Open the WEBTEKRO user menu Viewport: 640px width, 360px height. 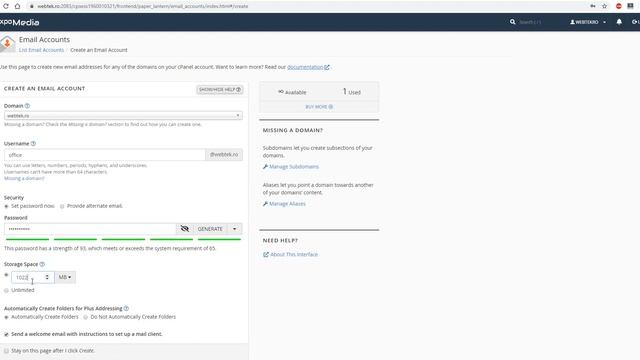[588, 22]
